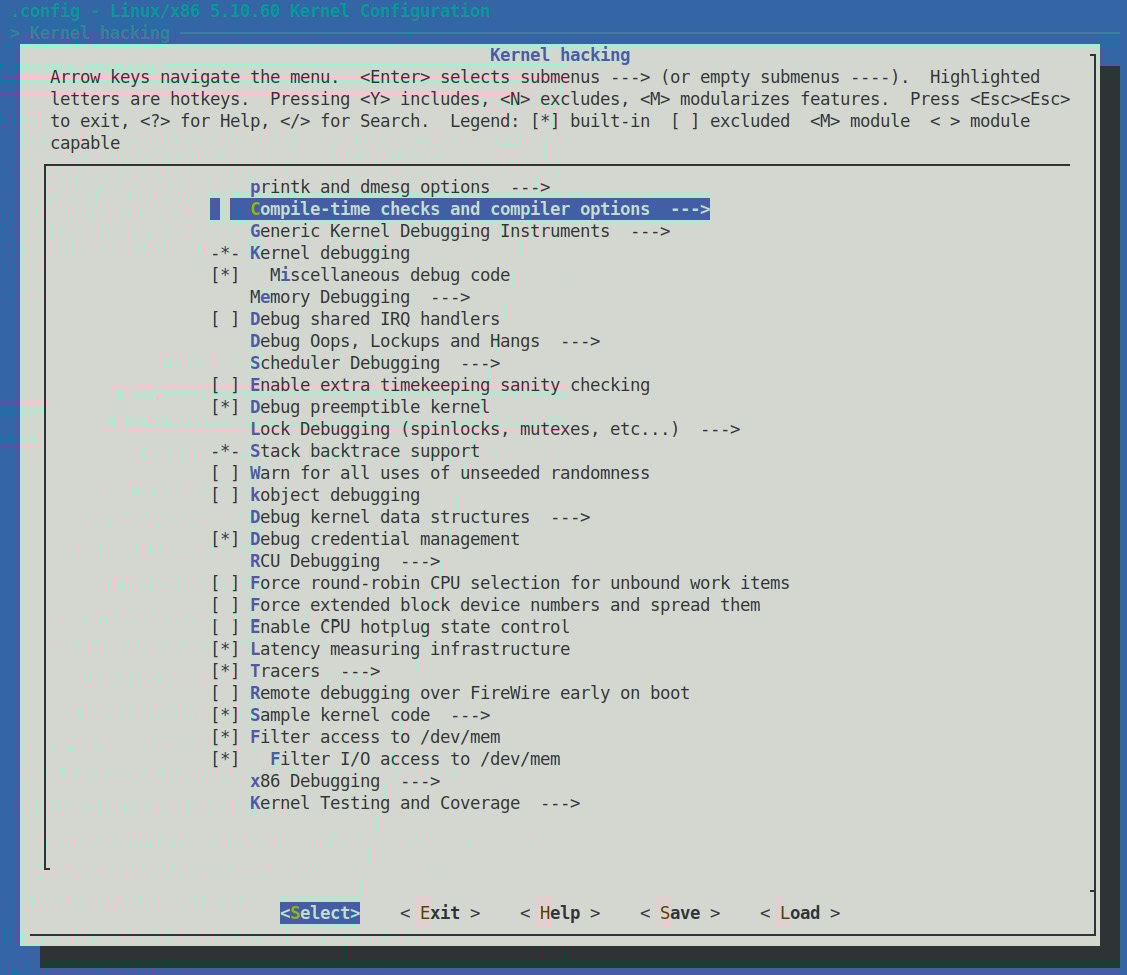Click the Load button
The height and width of the screenshot is (975, 1127).
point(800,912)
